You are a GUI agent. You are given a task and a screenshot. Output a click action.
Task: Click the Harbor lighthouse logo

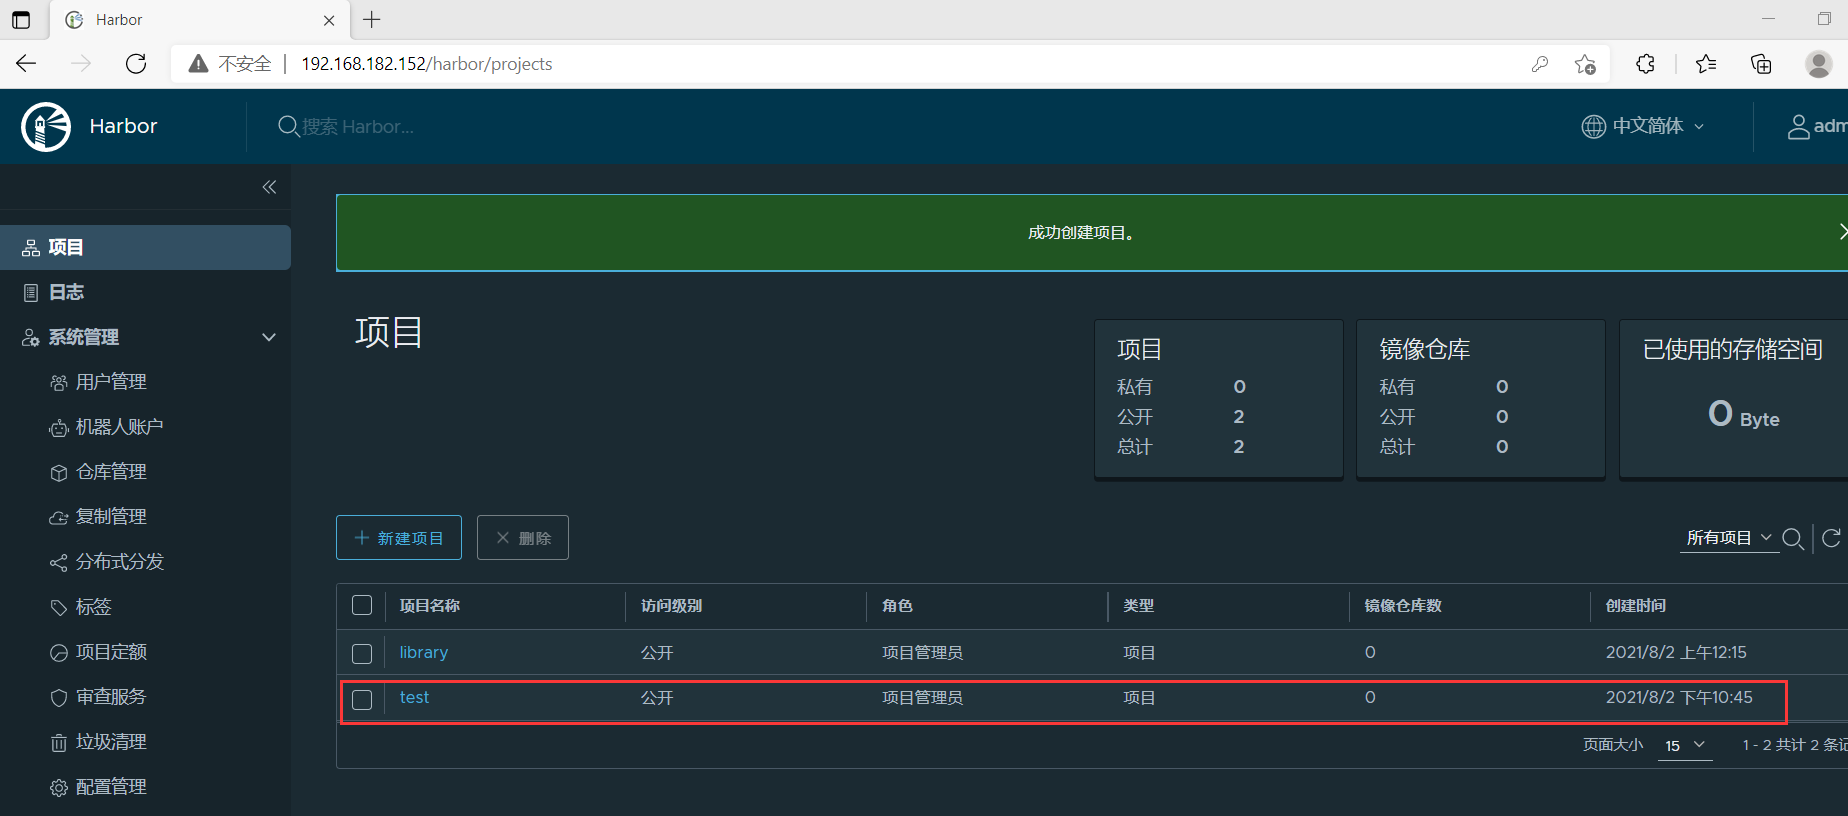pyautogui.click(x=46, y=127)
